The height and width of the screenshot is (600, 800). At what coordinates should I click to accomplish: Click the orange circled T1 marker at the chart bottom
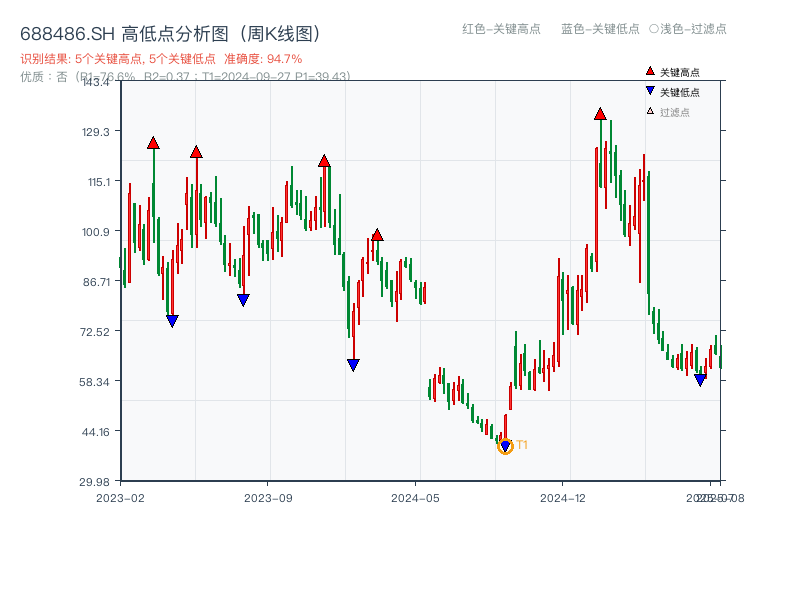coord(504,446)
